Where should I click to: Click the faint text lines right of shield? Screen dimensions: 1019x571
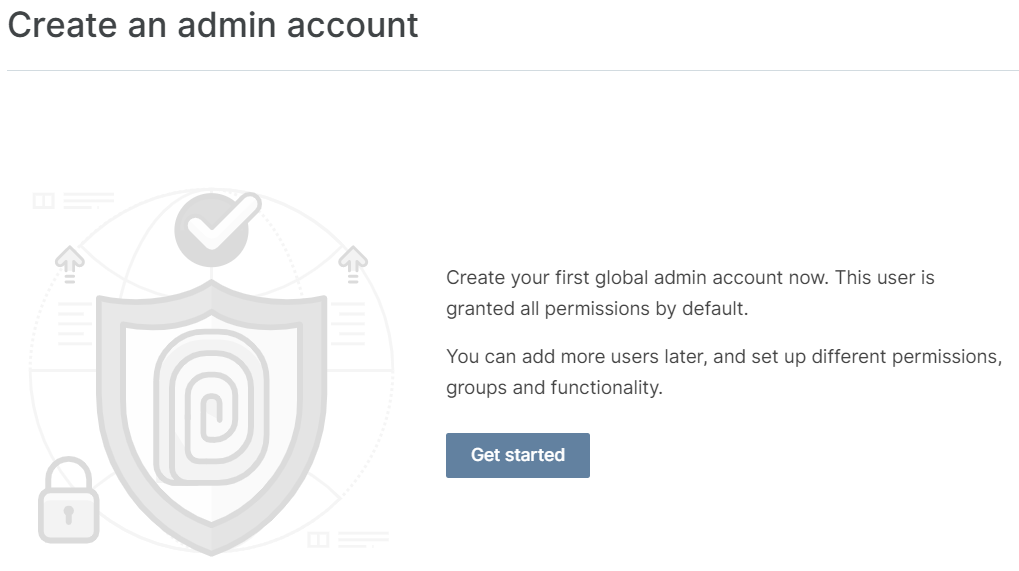tap(348, 323)
